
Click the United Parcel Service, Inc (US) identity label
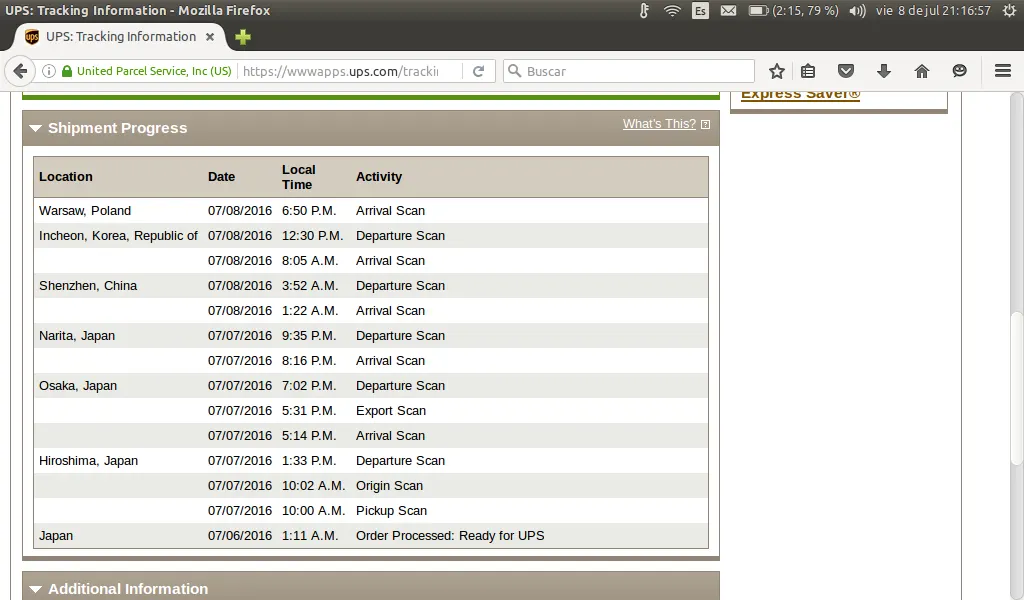[x=154, y=71]
